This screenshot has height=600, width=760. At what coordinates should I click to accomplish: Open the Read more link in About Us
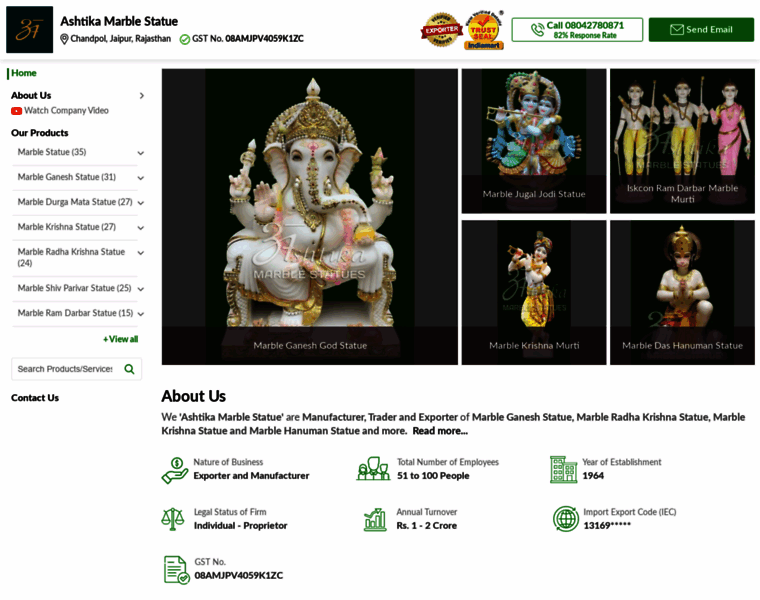(x=440, y=431)
